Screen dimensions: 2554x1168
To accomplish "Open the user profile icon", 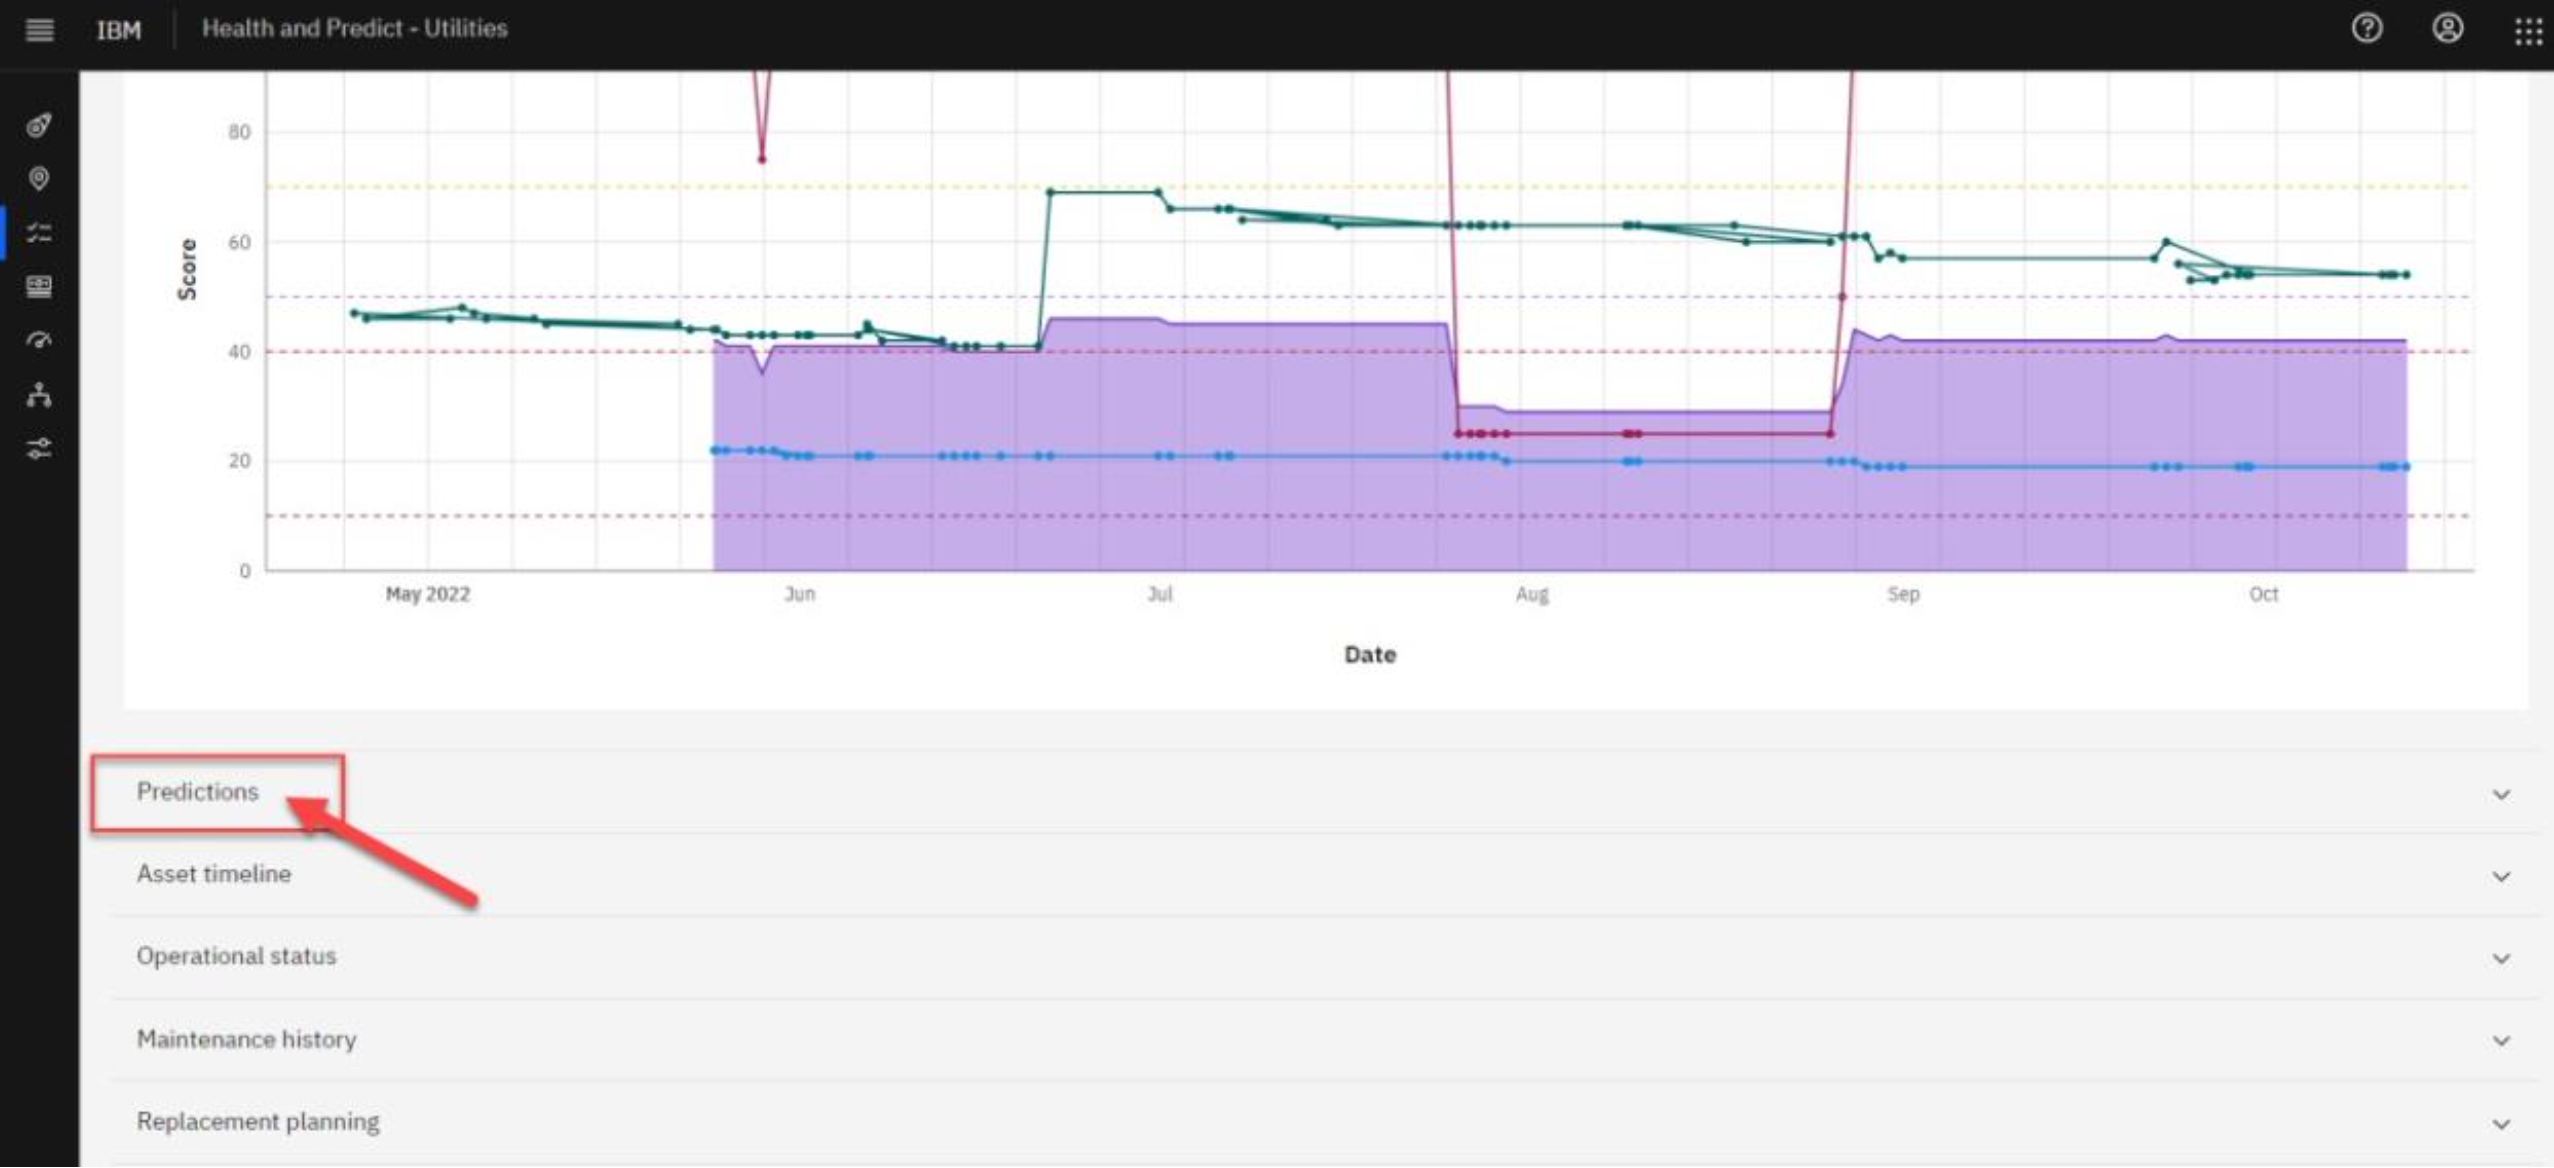I will coord(2447,28).
